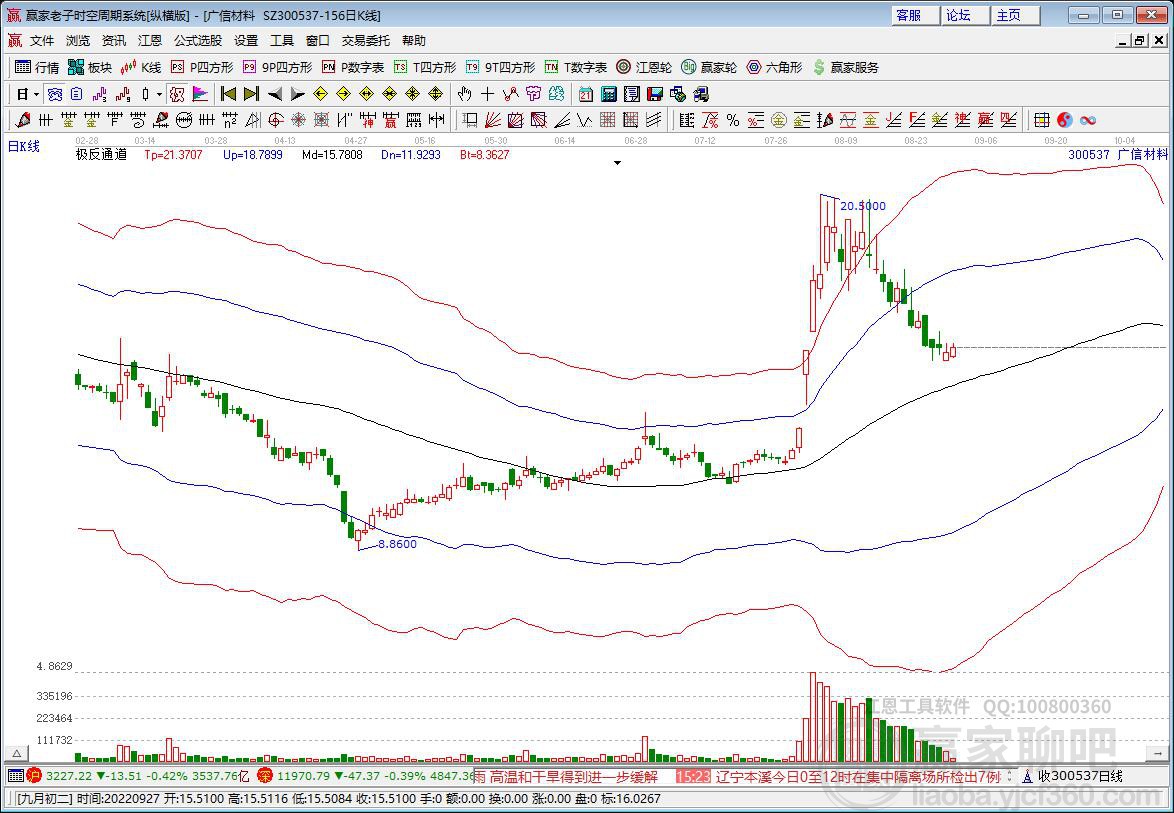Select the Gann fan lines tool

[493, 120]
